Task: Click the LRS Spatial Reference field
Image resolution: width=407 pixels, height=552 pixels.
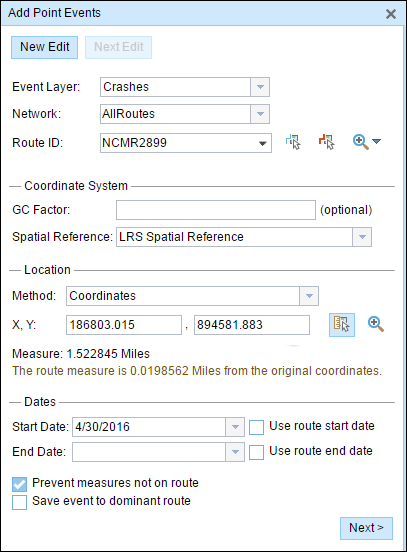Action: [234, 237]
